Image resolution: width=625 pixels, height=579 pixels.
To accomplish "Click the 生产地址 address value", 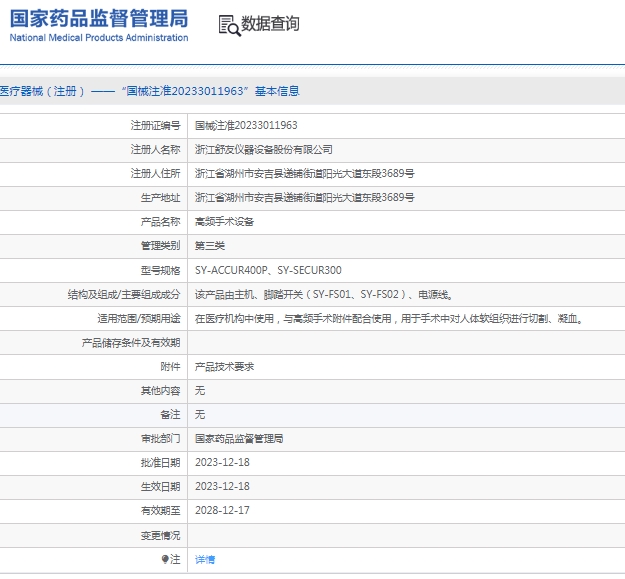I will coord(305,197).
